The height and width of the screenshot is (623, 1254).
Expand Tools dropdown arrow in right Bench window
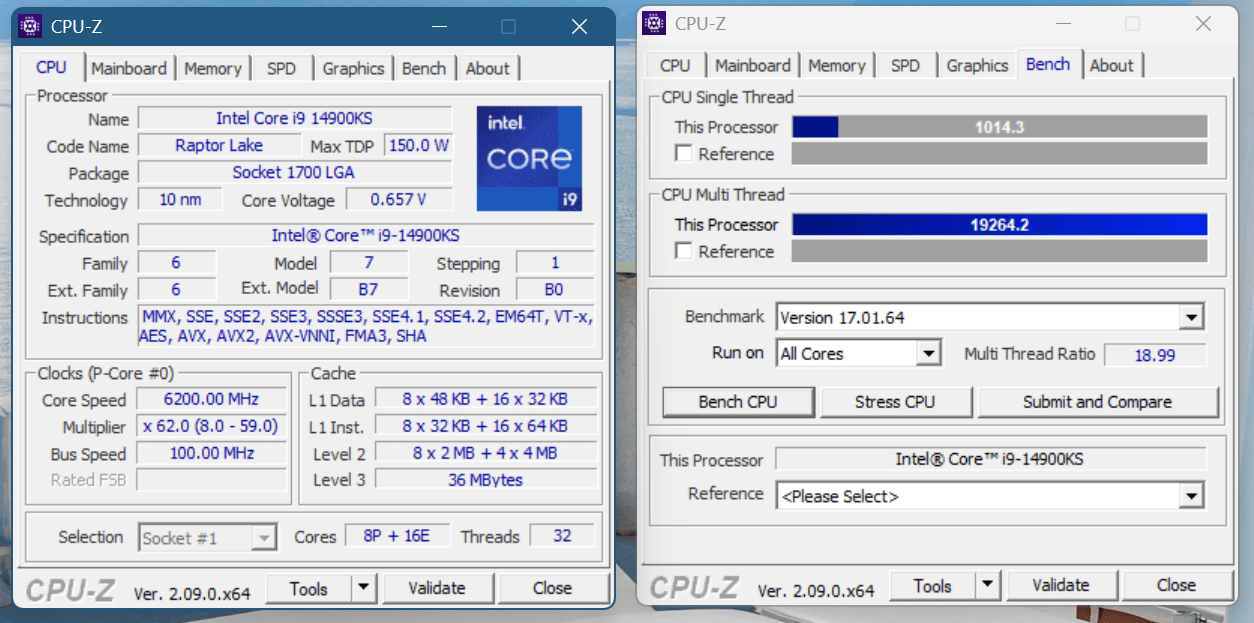click(987, 585)
